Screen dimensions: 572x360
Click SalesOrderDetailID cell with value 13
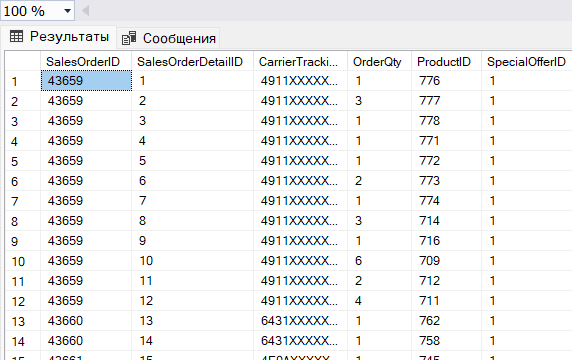coord(193,321)
